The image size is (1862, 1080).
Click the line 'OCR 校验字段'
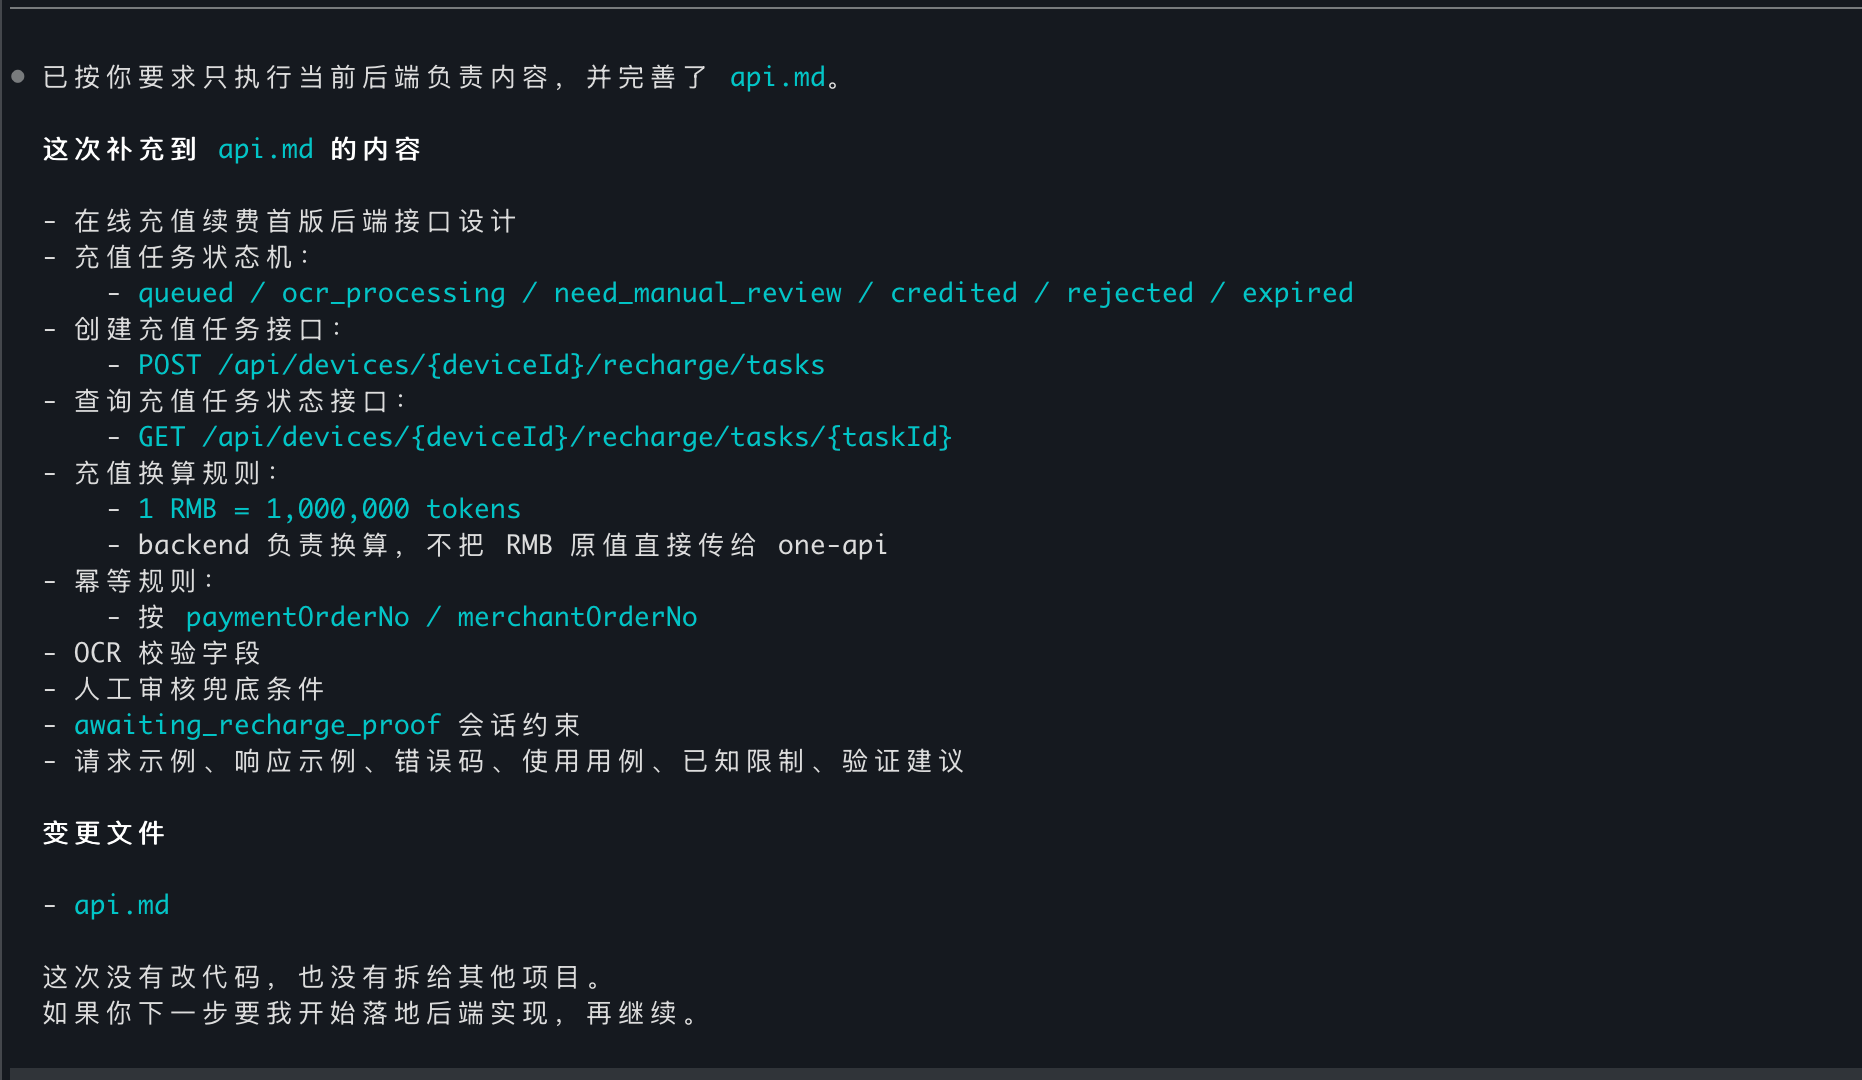(168, 653)
